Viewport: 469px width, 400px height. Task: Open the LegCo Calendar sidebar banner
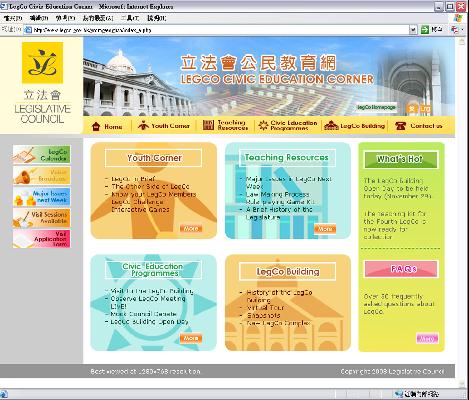pos(42,154)
